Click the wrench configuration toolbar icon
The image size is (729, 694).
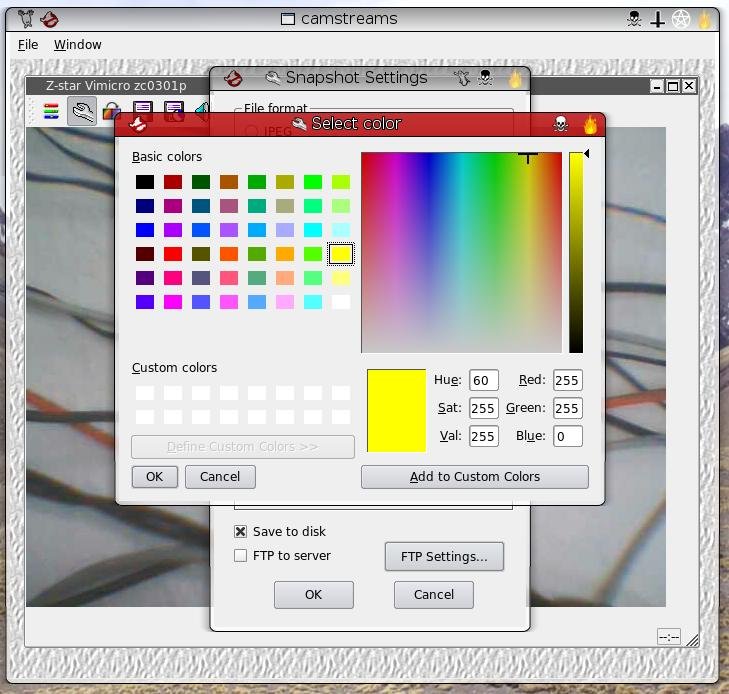[x=82, y=111]
